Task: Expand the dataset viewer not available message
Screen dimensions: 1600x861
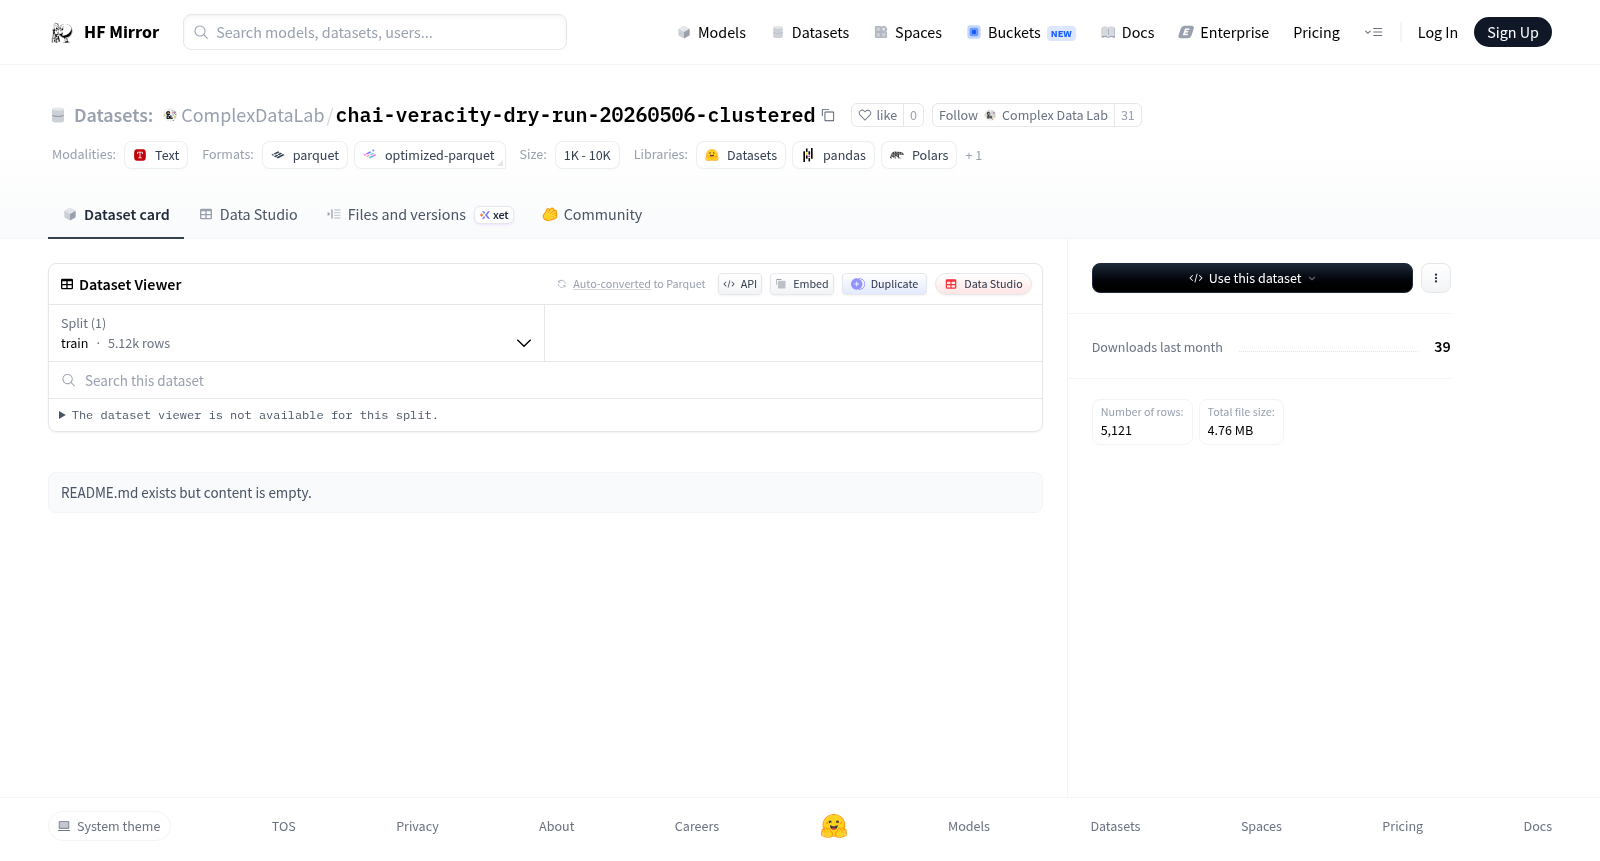Action: click(x=248, y=415)
